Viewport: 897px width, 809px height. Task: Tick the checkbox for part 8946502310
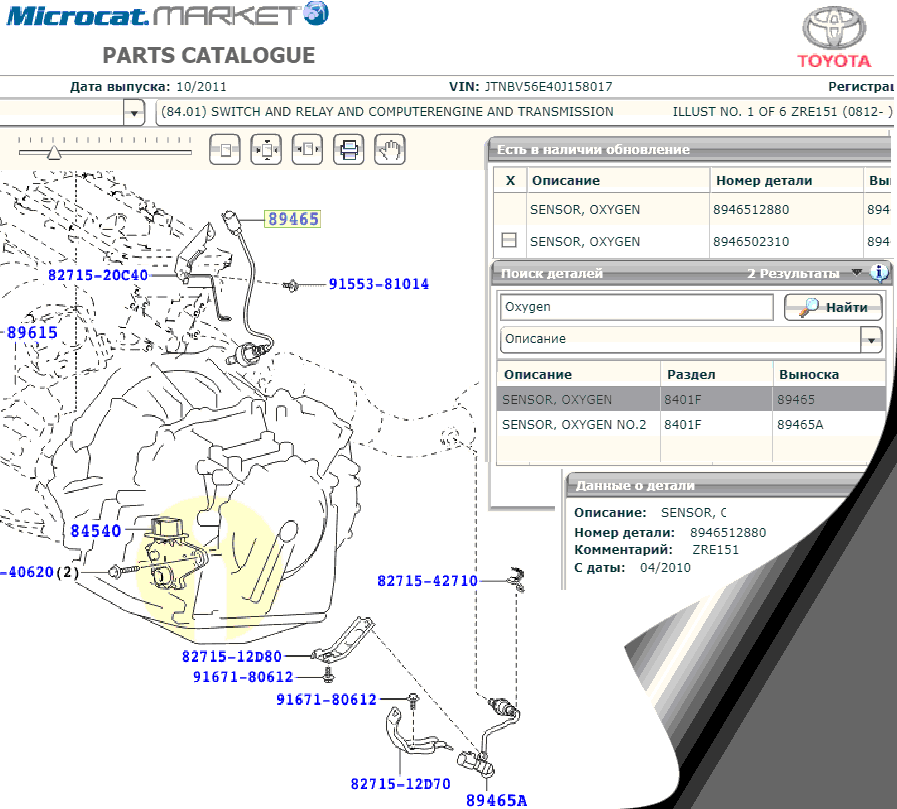(x=509, y=241)
